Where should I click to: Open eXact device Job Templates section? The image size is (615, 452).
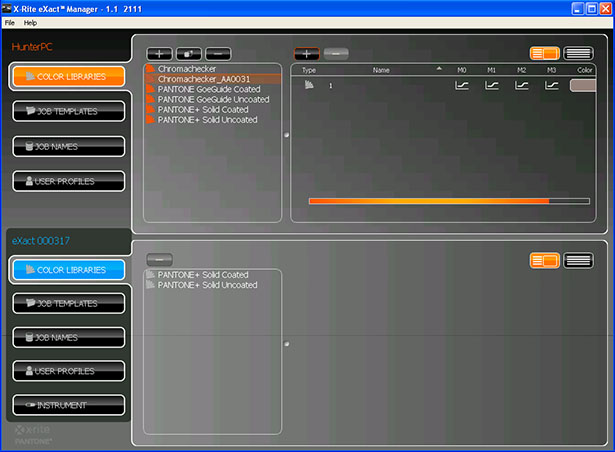coord(69,303)
